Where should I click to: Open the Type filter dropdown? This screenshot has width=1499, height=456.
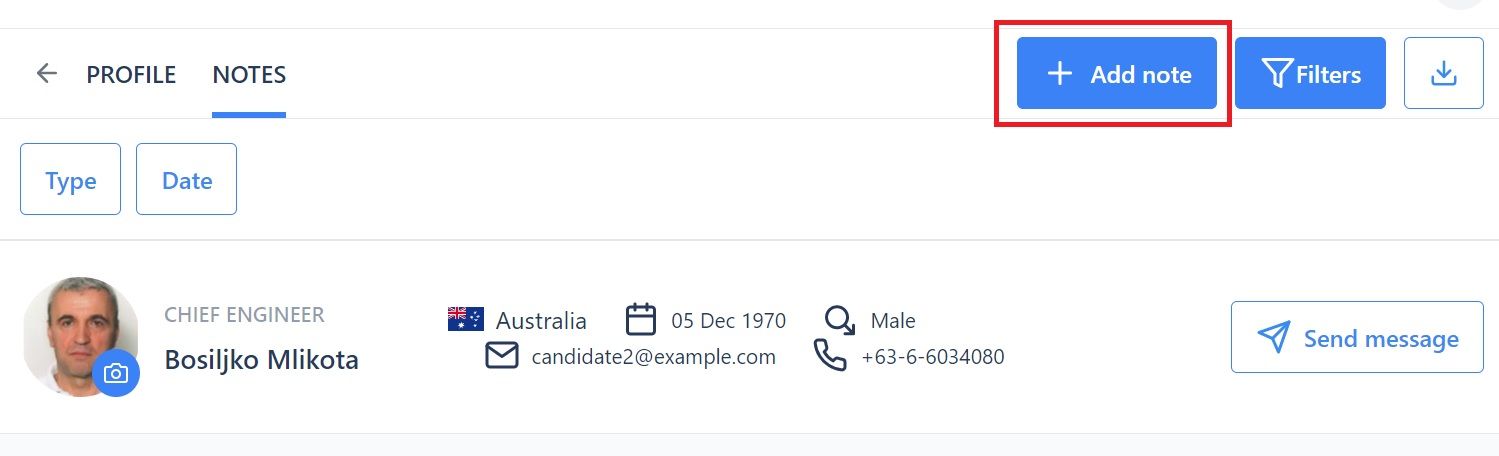(x=71, y=179)
